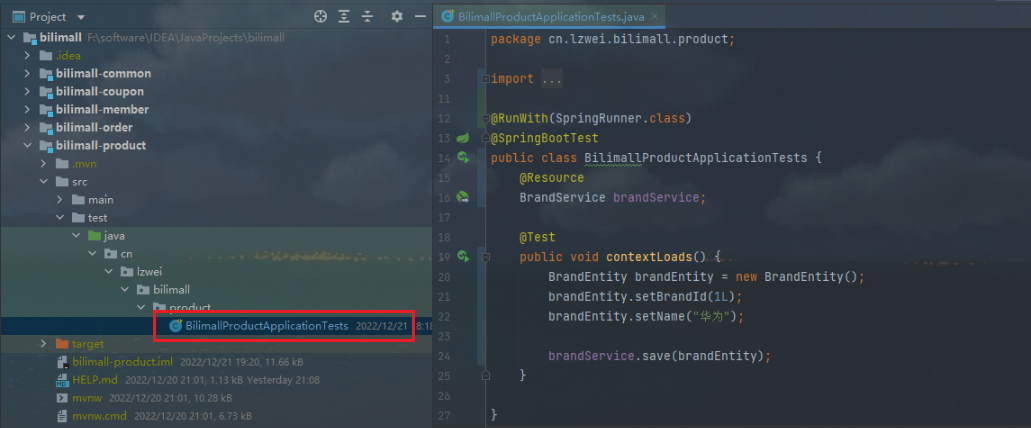Click the bilimall root module icon
This screenshot has height=428, width=1031.
30,38
